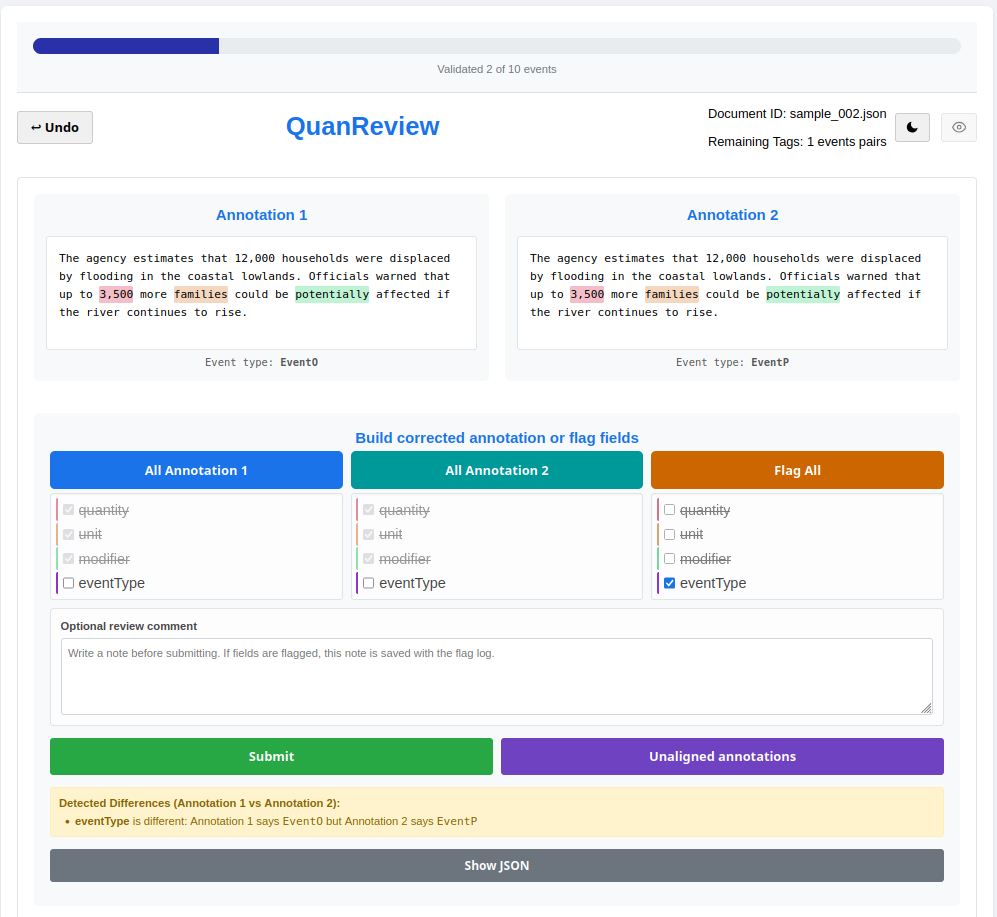Click Event type: EventO label
The width and height of the screenshot is (997, 917).
[x=261, y=362]
